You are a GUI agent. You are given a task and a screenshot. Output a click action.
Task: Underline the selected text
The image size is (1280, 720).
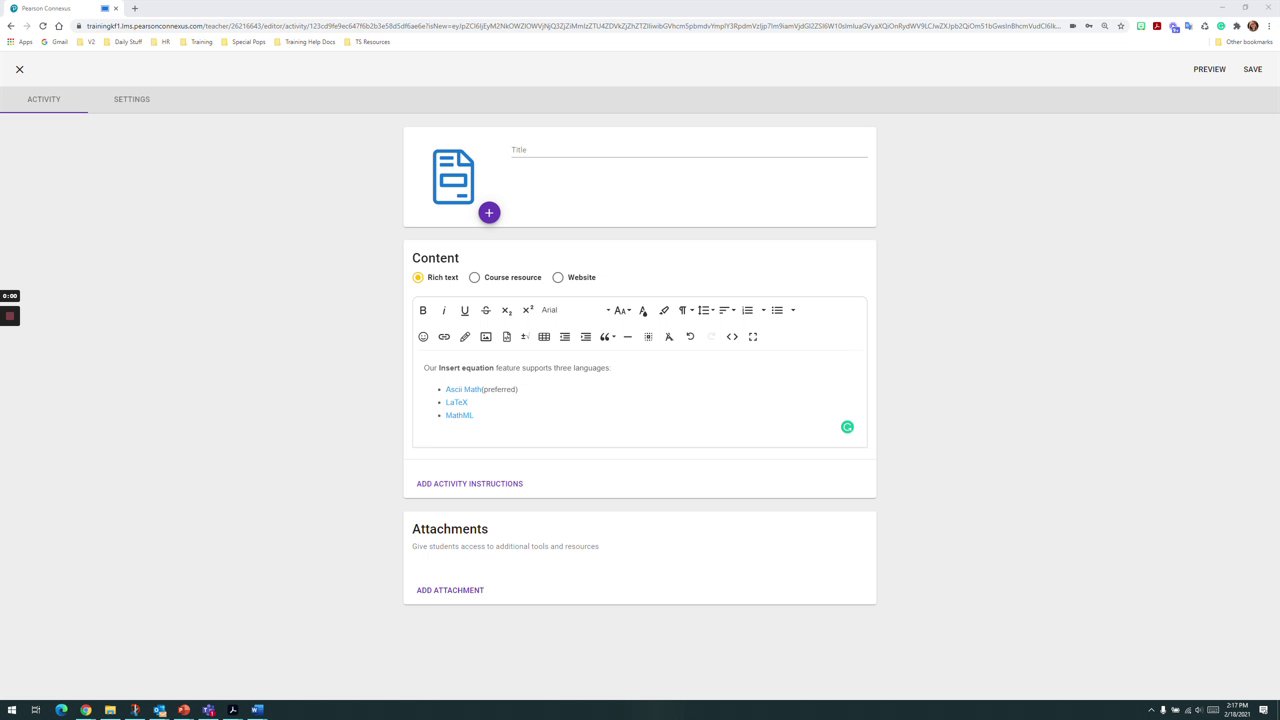point(465,310)
